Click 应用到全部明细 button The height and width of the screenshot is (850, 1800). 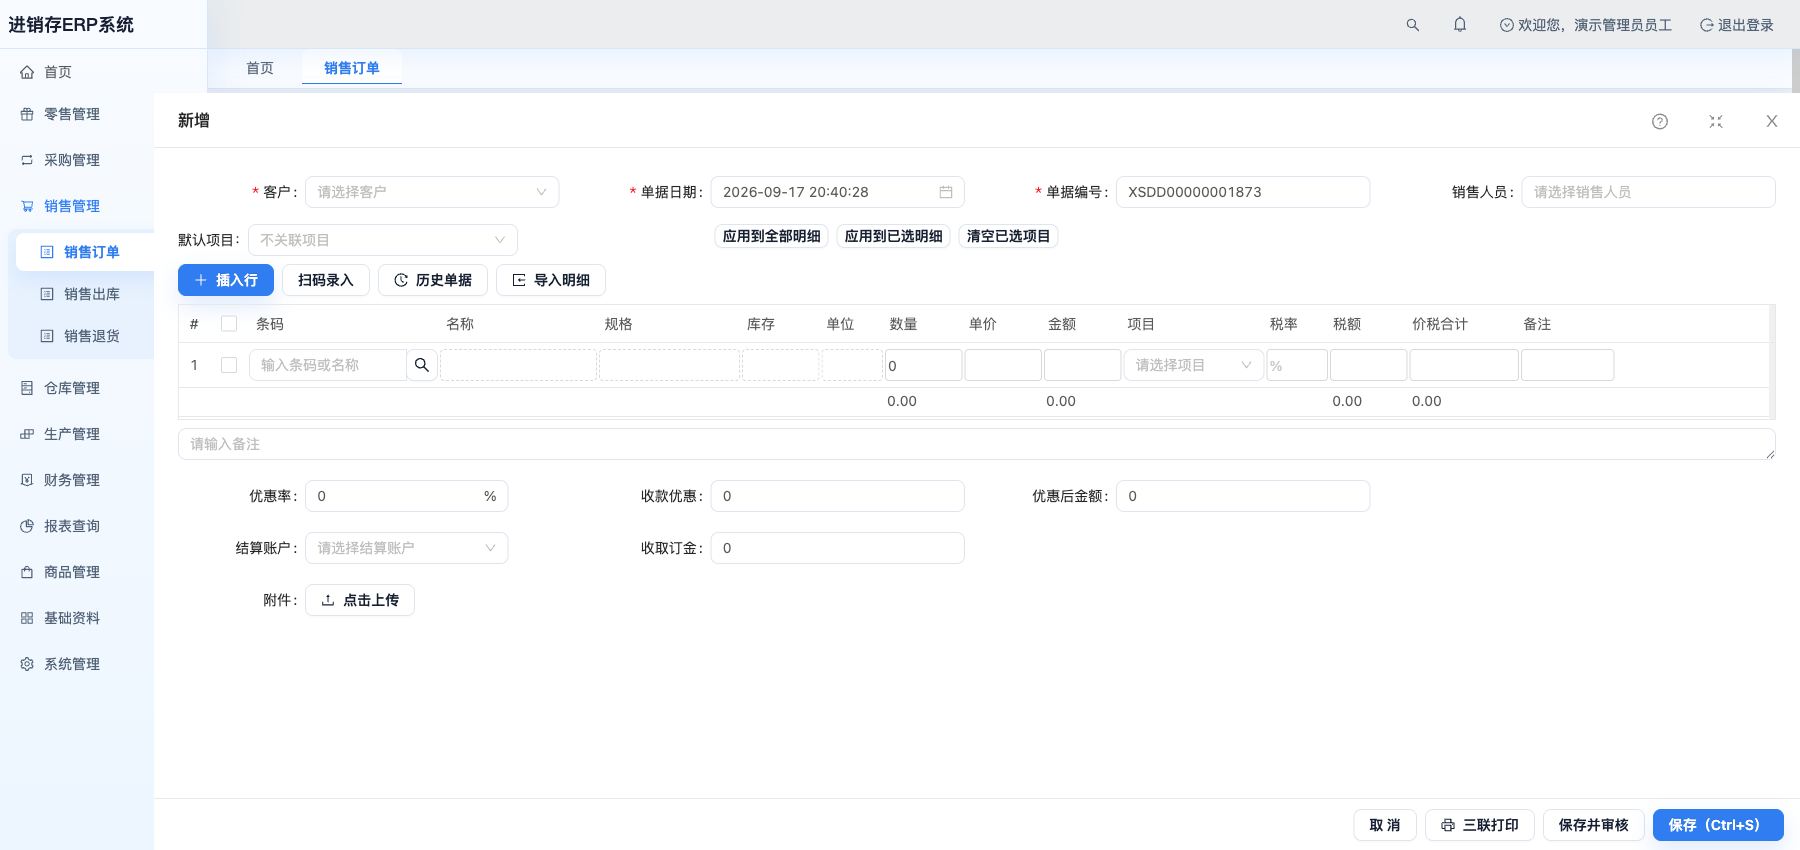772,236
